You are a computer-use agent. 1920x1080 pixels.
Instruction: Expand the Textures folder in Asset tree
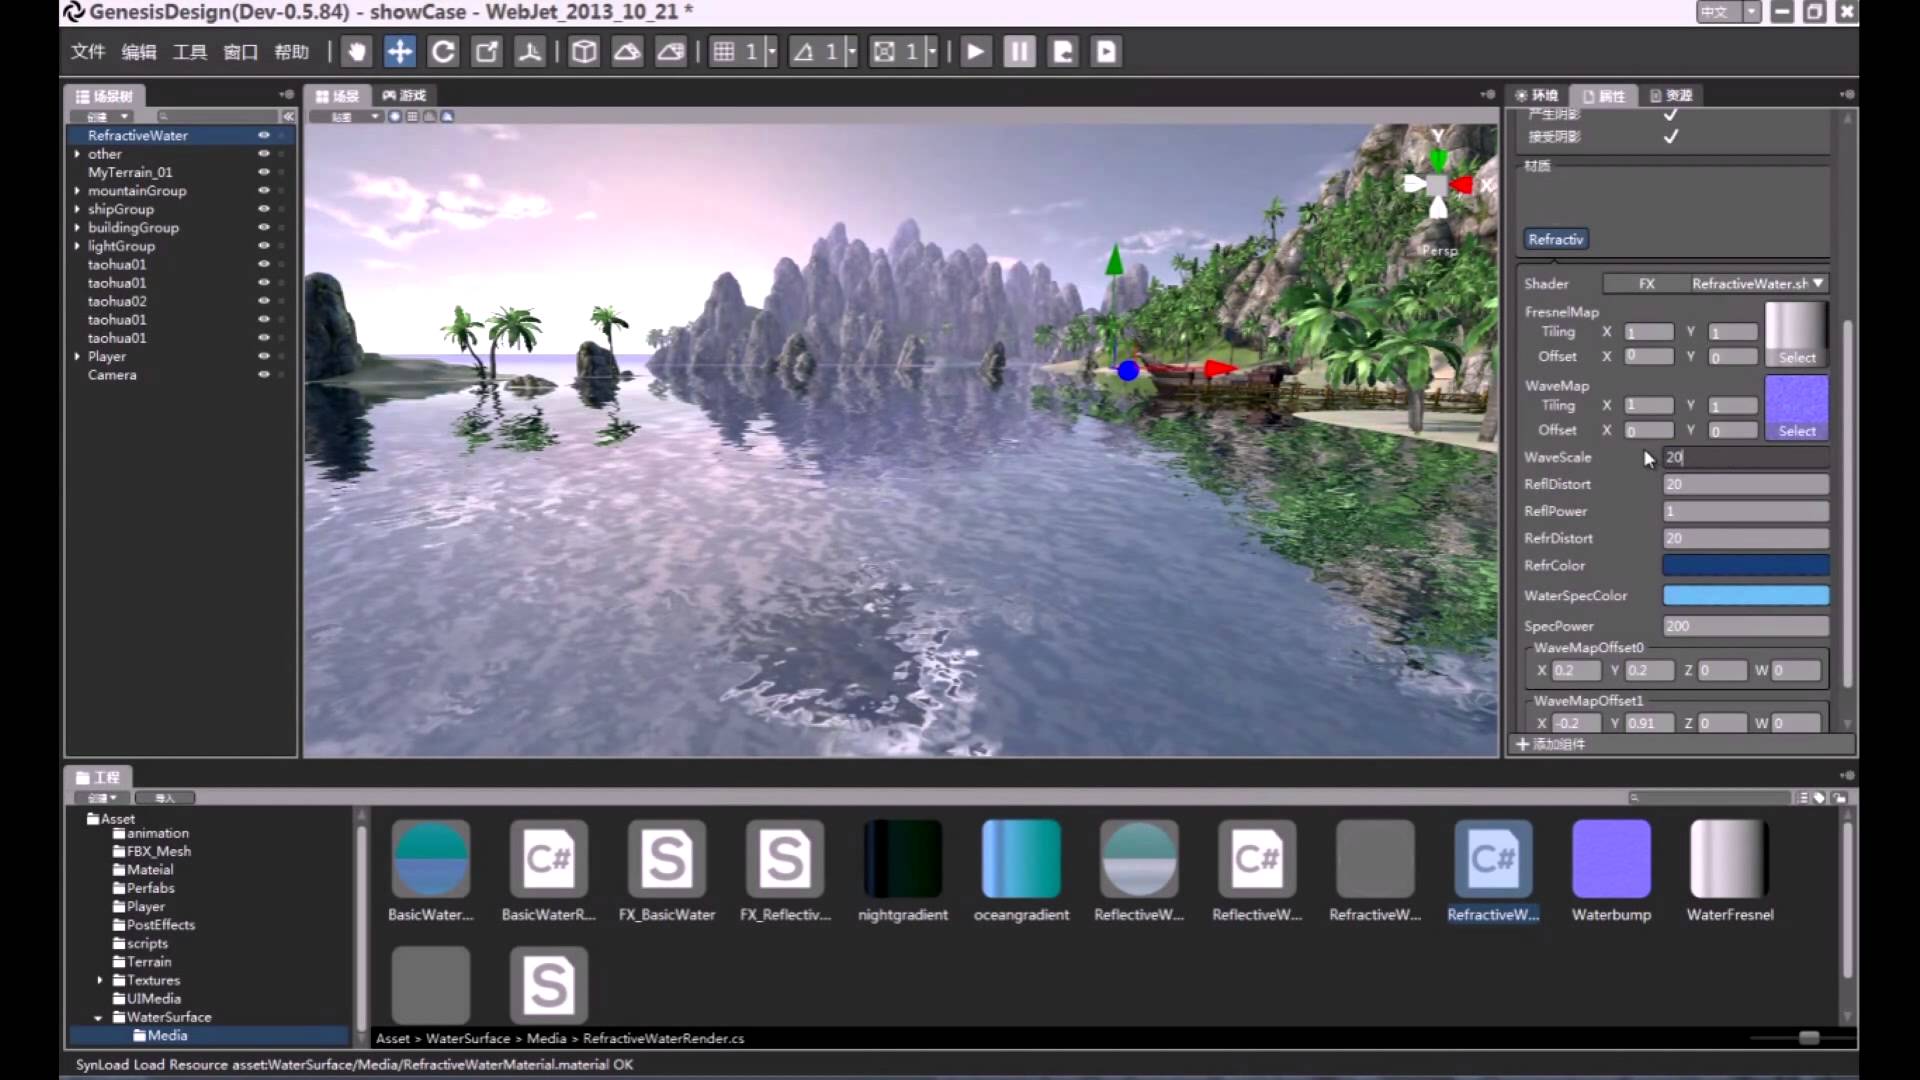99,980
